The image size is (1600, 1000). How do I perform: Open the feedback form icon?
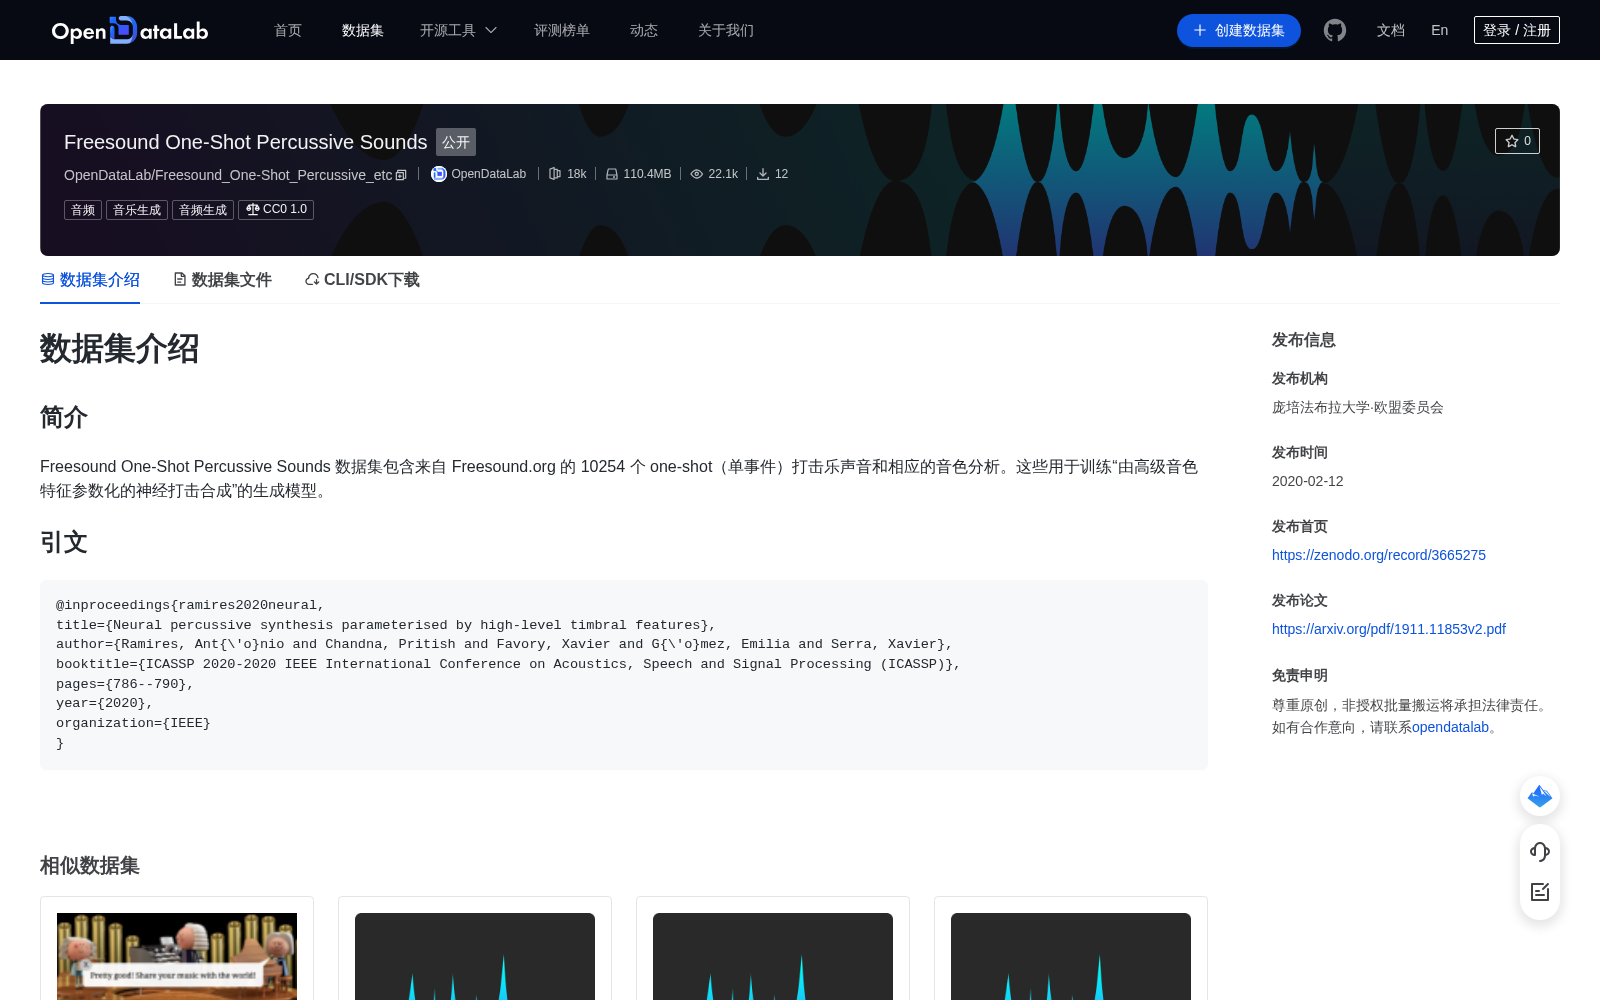[x=1540, y=892]
